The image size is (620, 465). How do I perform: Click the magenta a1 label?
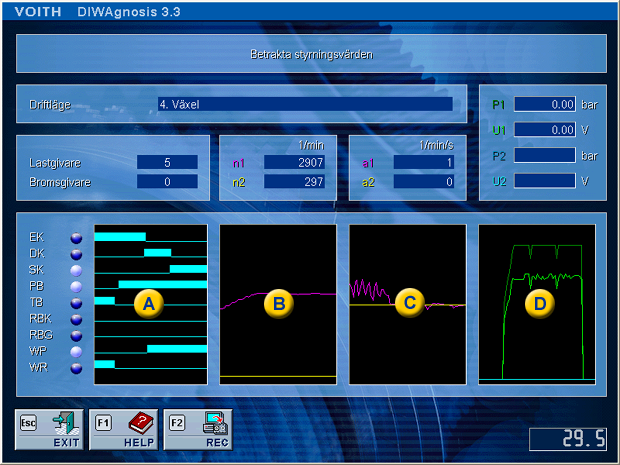(368, 163)
